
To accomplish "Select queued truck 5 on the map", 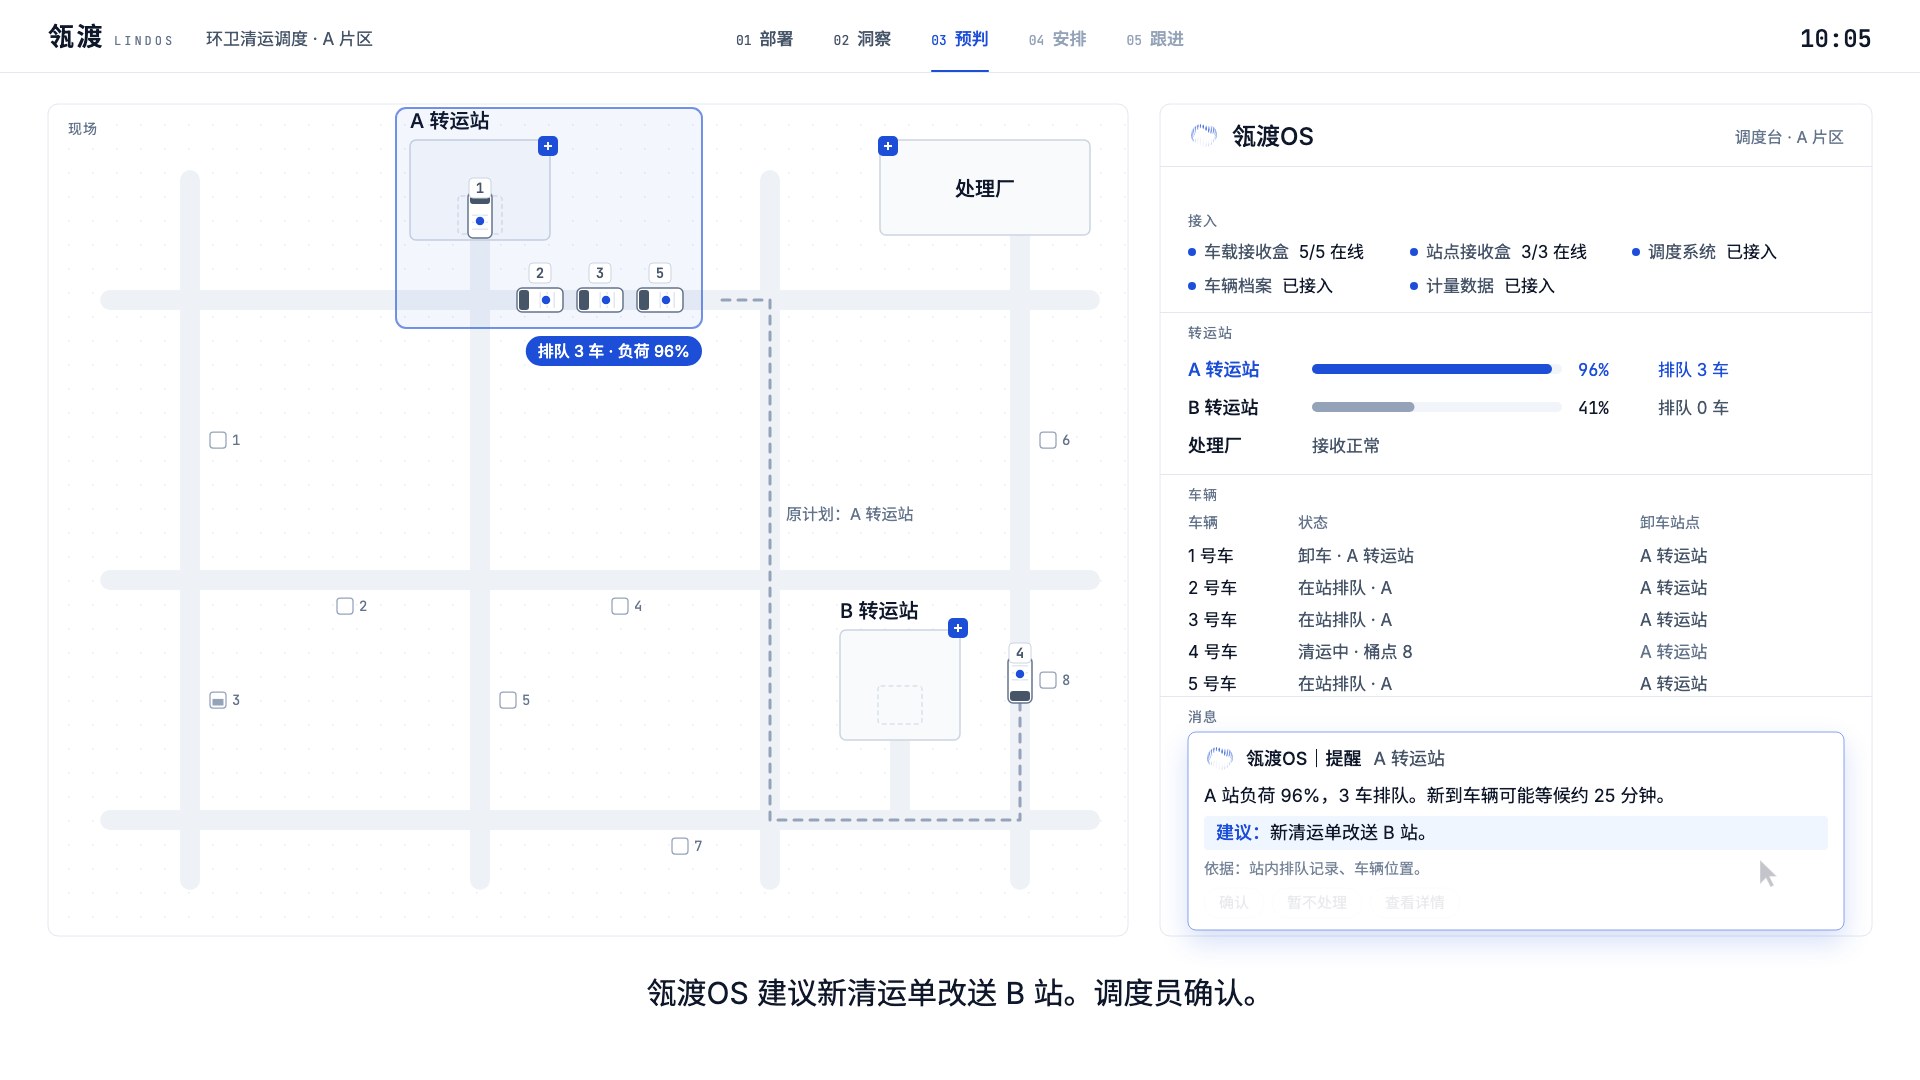I will 660,300.
